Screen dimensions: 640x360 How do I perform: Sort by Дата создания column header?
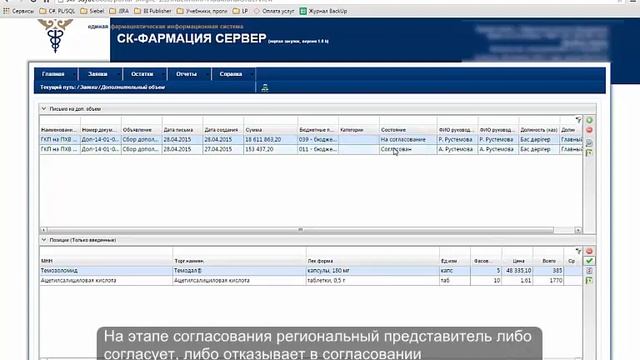tap(223, 130)
